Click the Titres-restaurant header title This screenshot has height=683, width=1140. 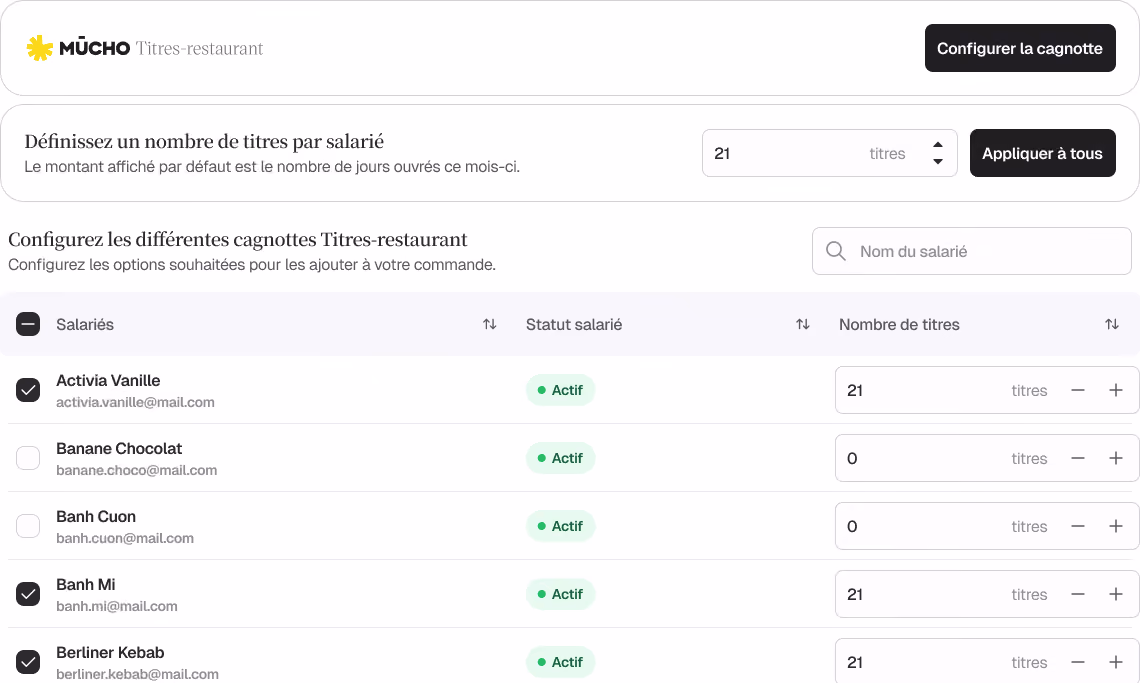(x=200, y=49)
